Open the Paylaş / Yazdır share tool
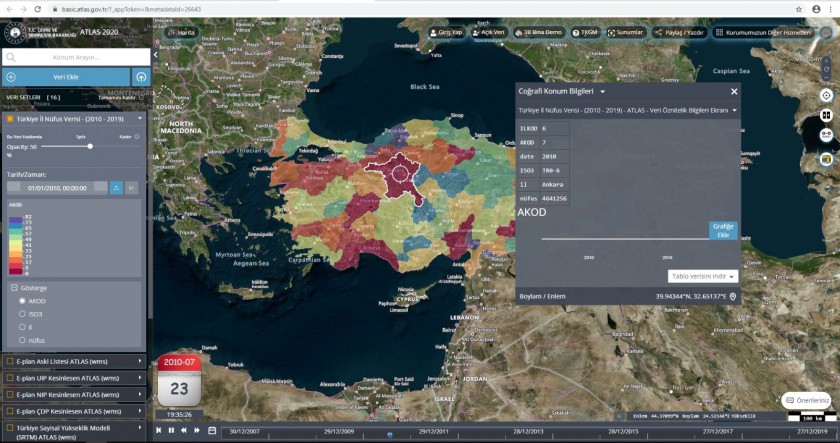Viewport: 840px width, 443px height. click(x=682, y=32)
